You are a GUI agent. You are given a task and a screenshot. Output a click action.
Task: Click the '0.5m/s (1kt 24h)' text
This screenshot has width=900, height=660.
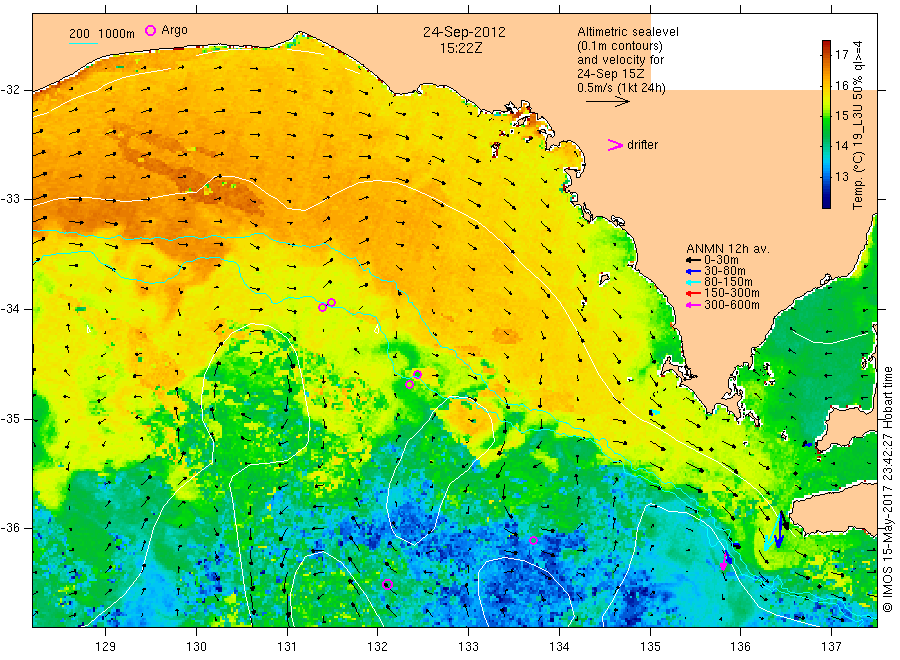(x=621, y=88)
